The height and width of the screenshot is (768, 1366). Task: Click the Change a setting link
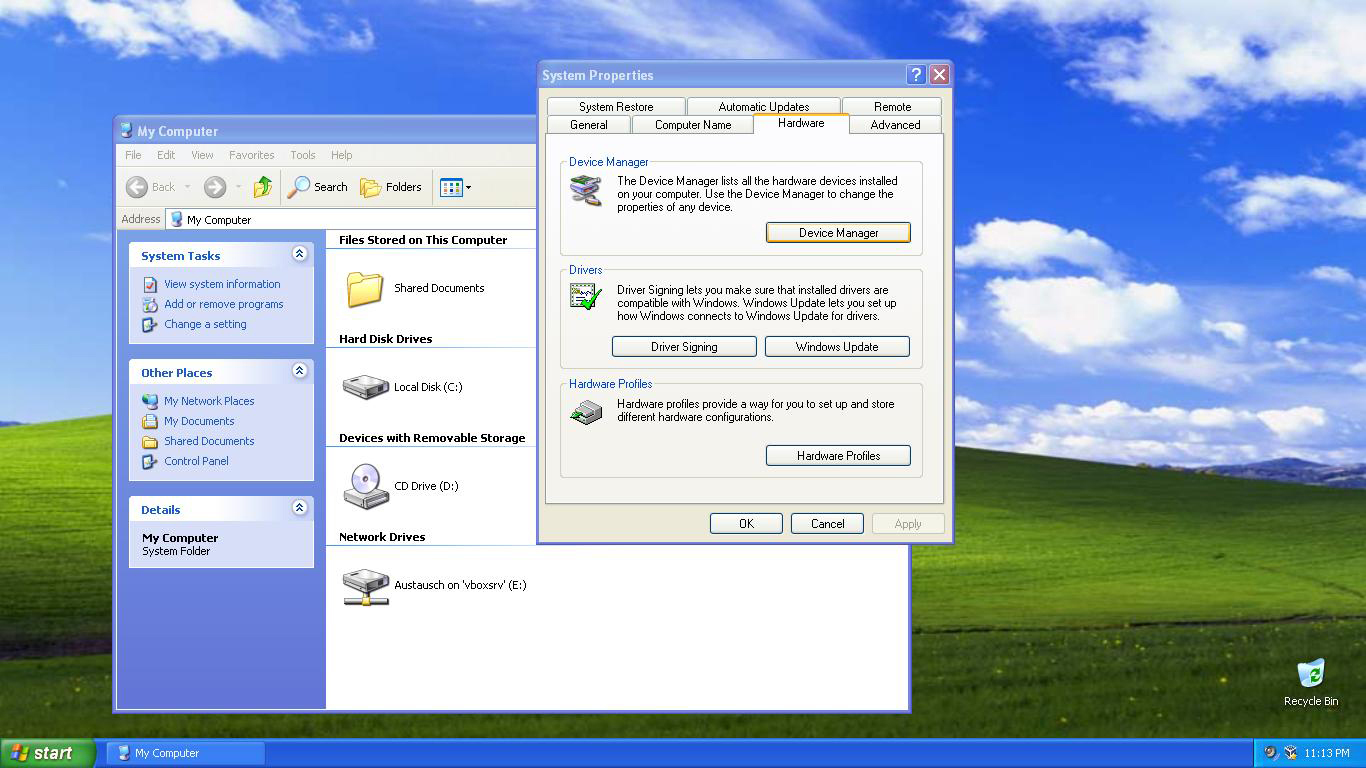(x=205, y=324)
